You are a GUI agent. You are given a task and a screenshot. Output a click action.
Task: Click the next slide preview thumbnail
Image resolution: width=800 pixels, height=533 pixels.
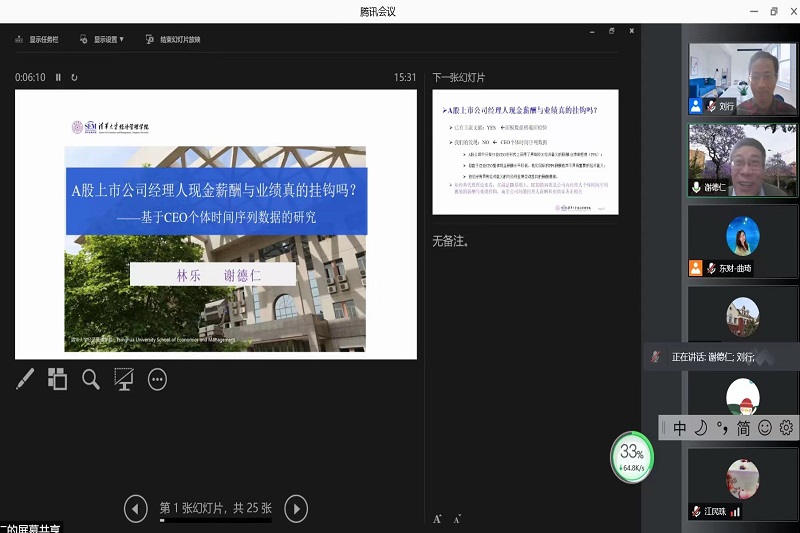[525, 151]
